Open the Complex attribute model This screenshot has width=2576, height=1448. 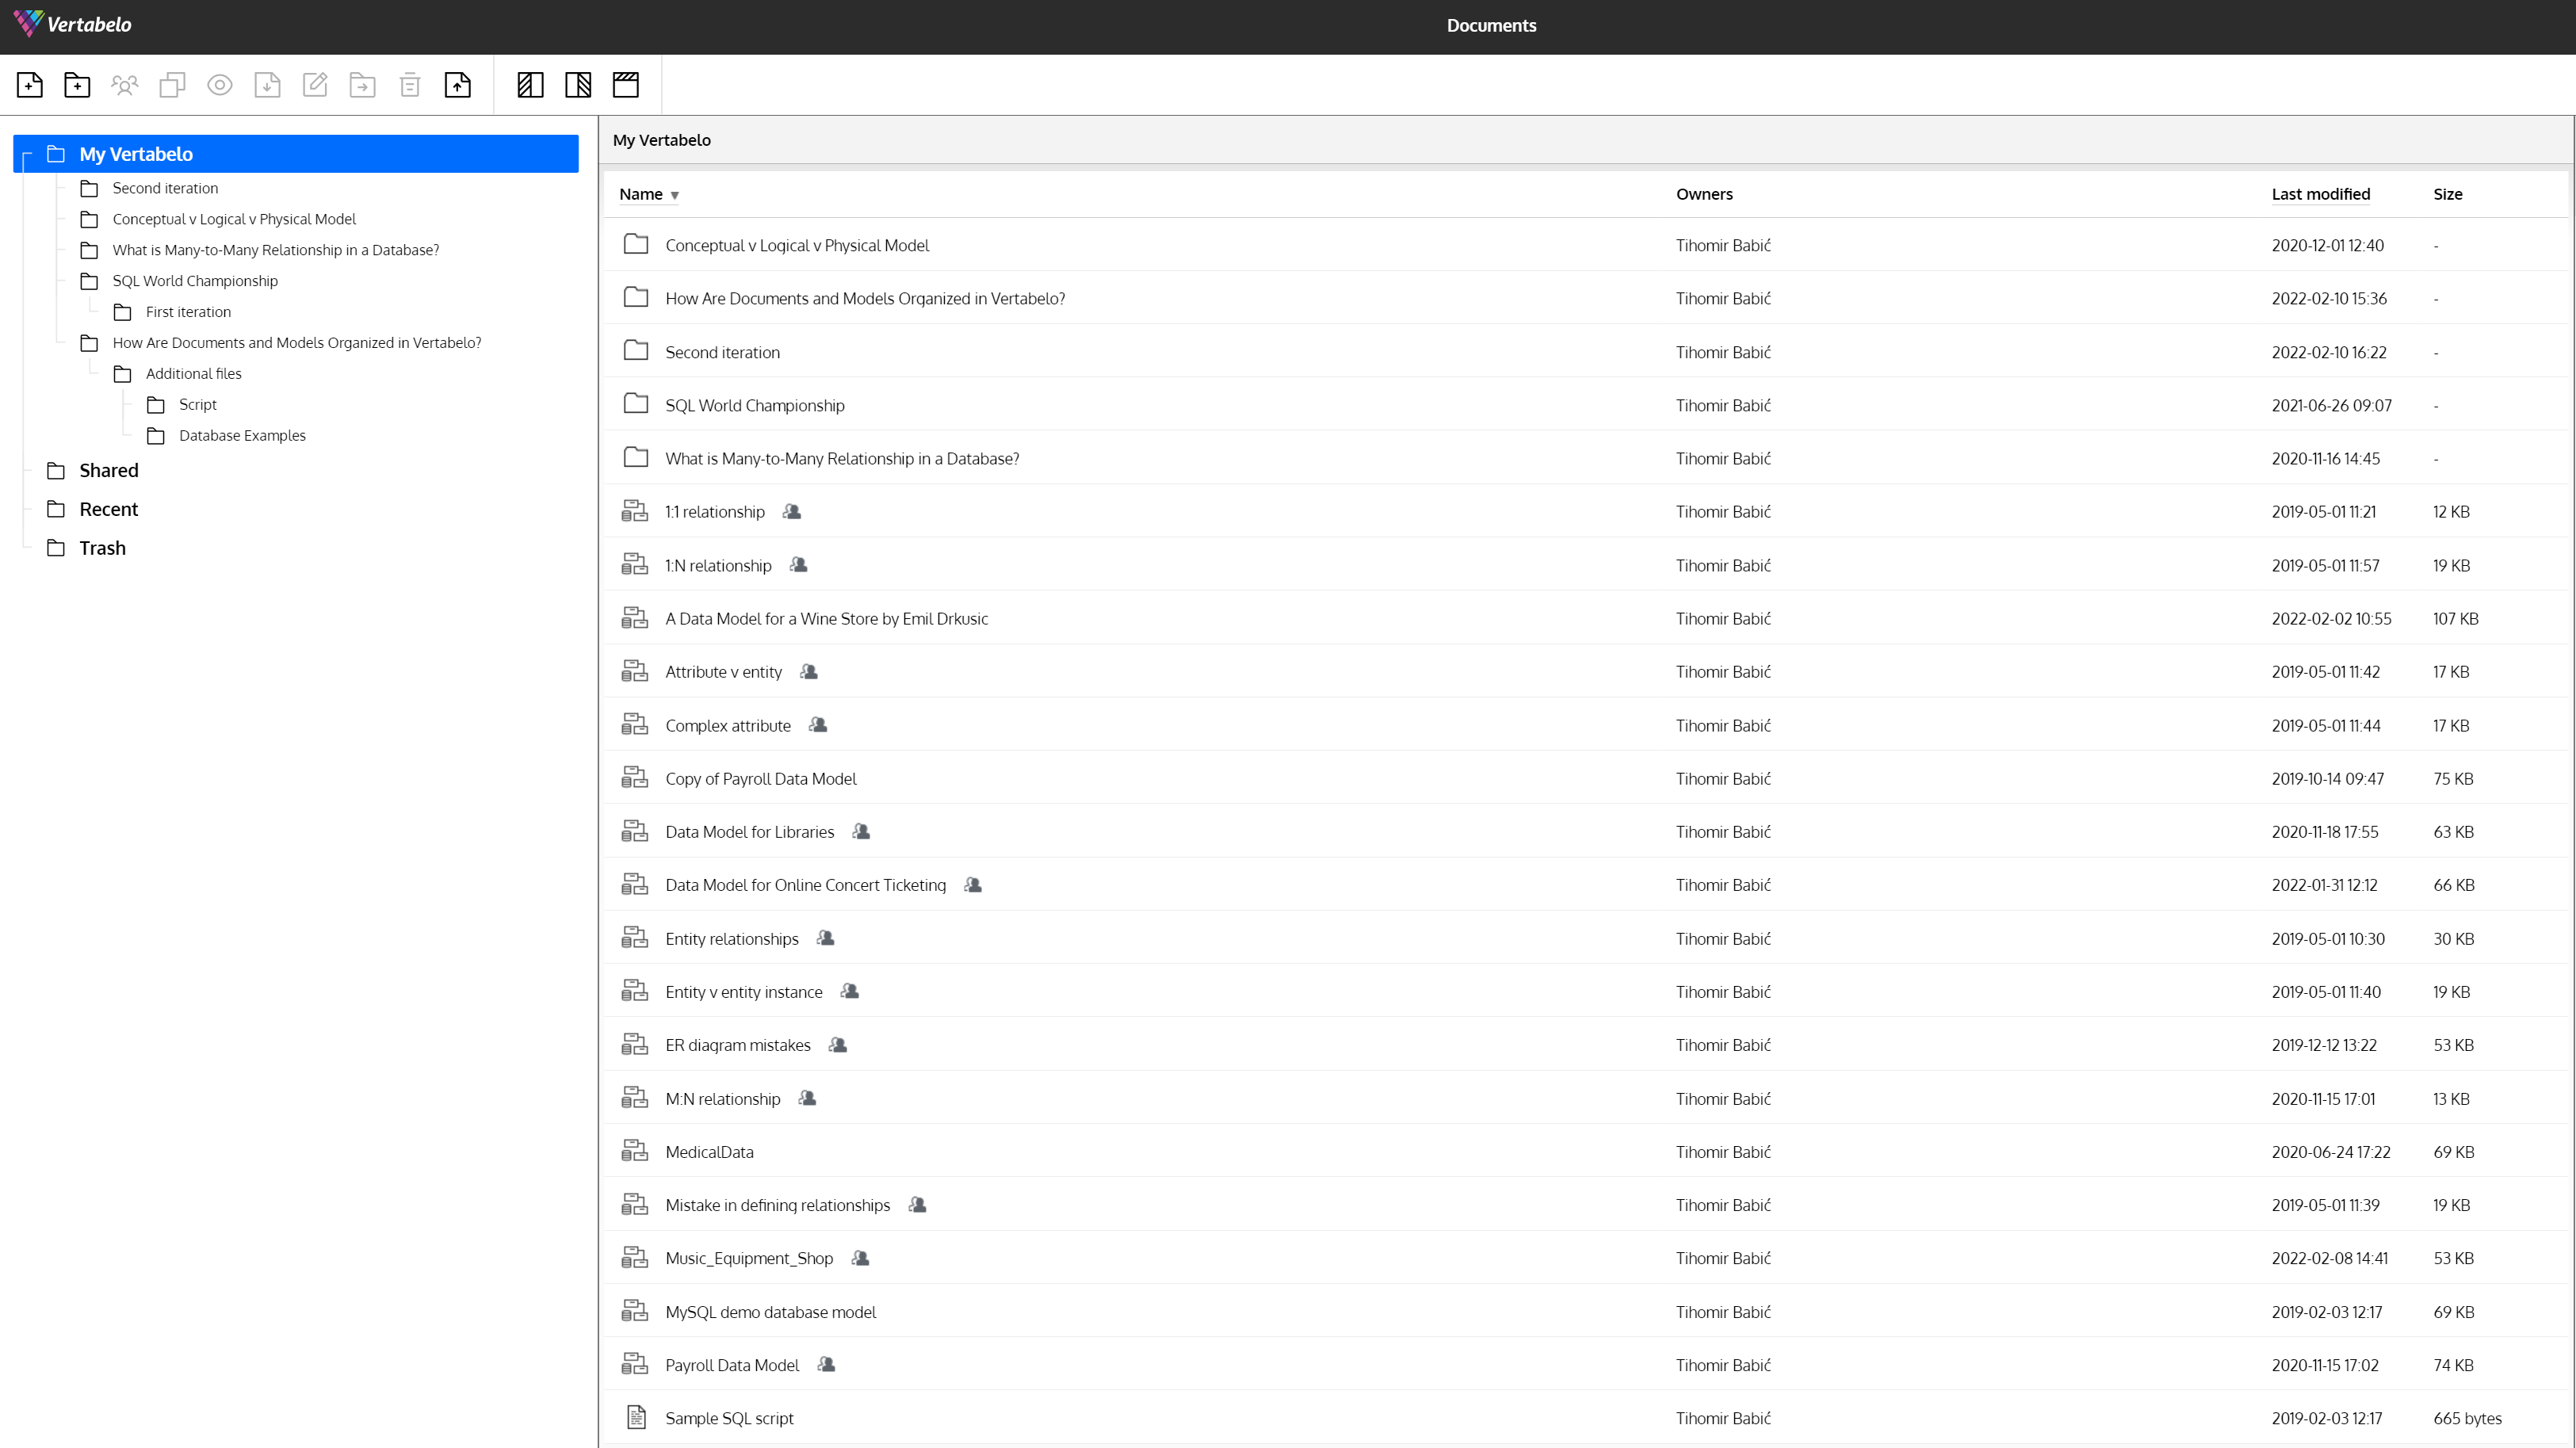coord(727,726)
